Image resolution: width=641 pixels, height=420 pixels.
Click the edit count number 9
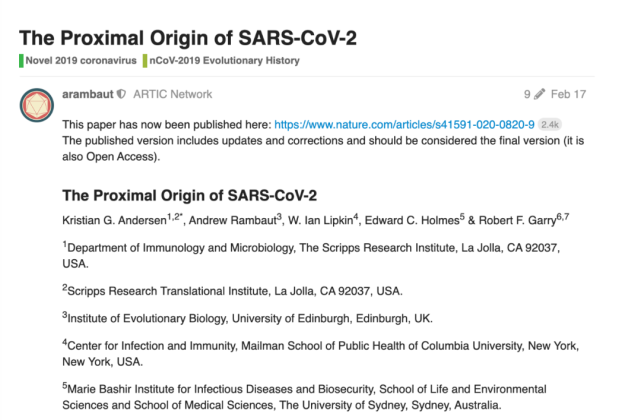[x=527, y=94]
